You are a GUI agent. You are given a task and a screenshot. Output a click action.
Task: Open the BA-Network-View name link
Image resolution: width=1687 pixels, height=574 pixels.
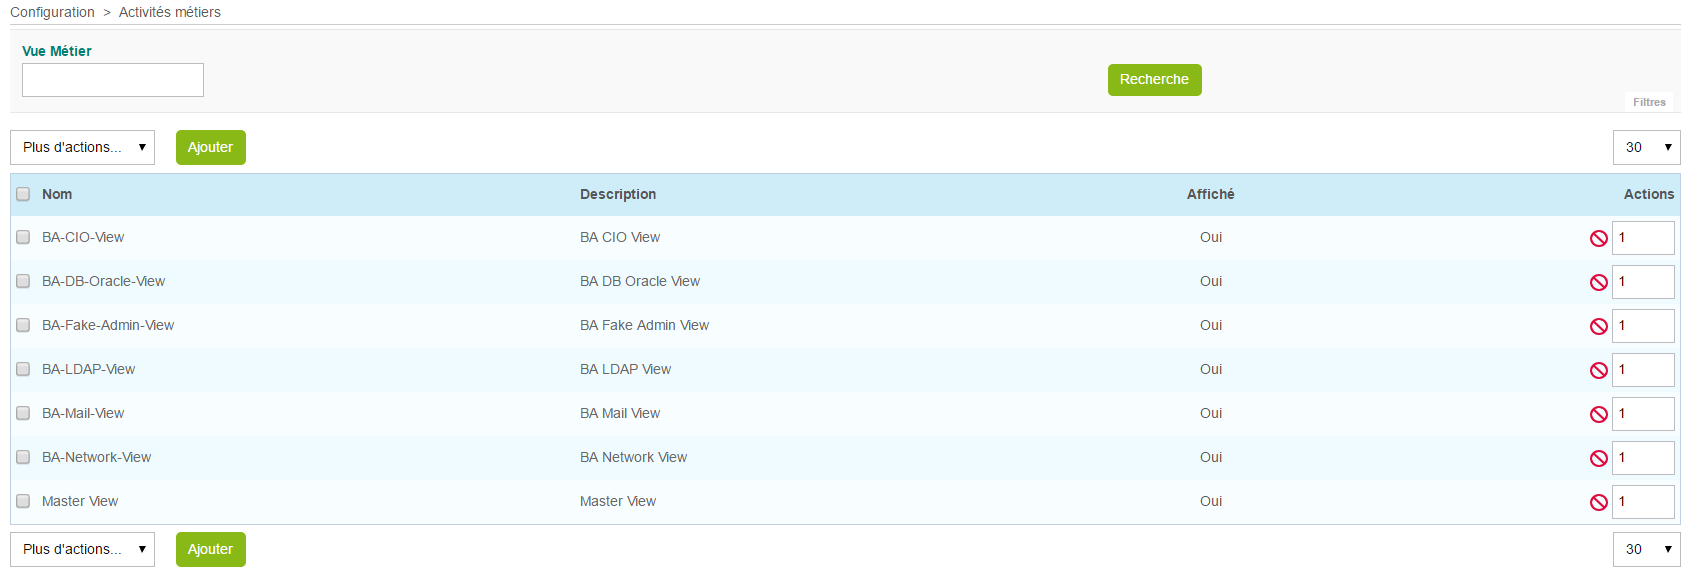point(96,457)
